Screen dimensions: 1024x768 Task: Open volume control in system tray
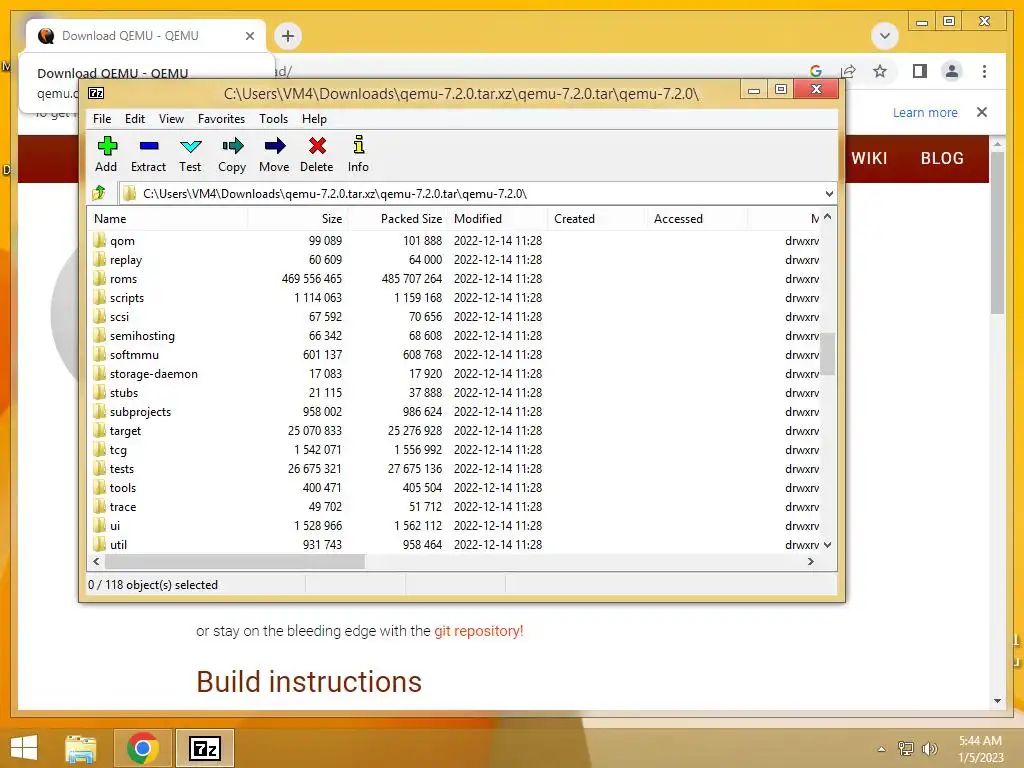pyautogui.click(x=930, y=748)
